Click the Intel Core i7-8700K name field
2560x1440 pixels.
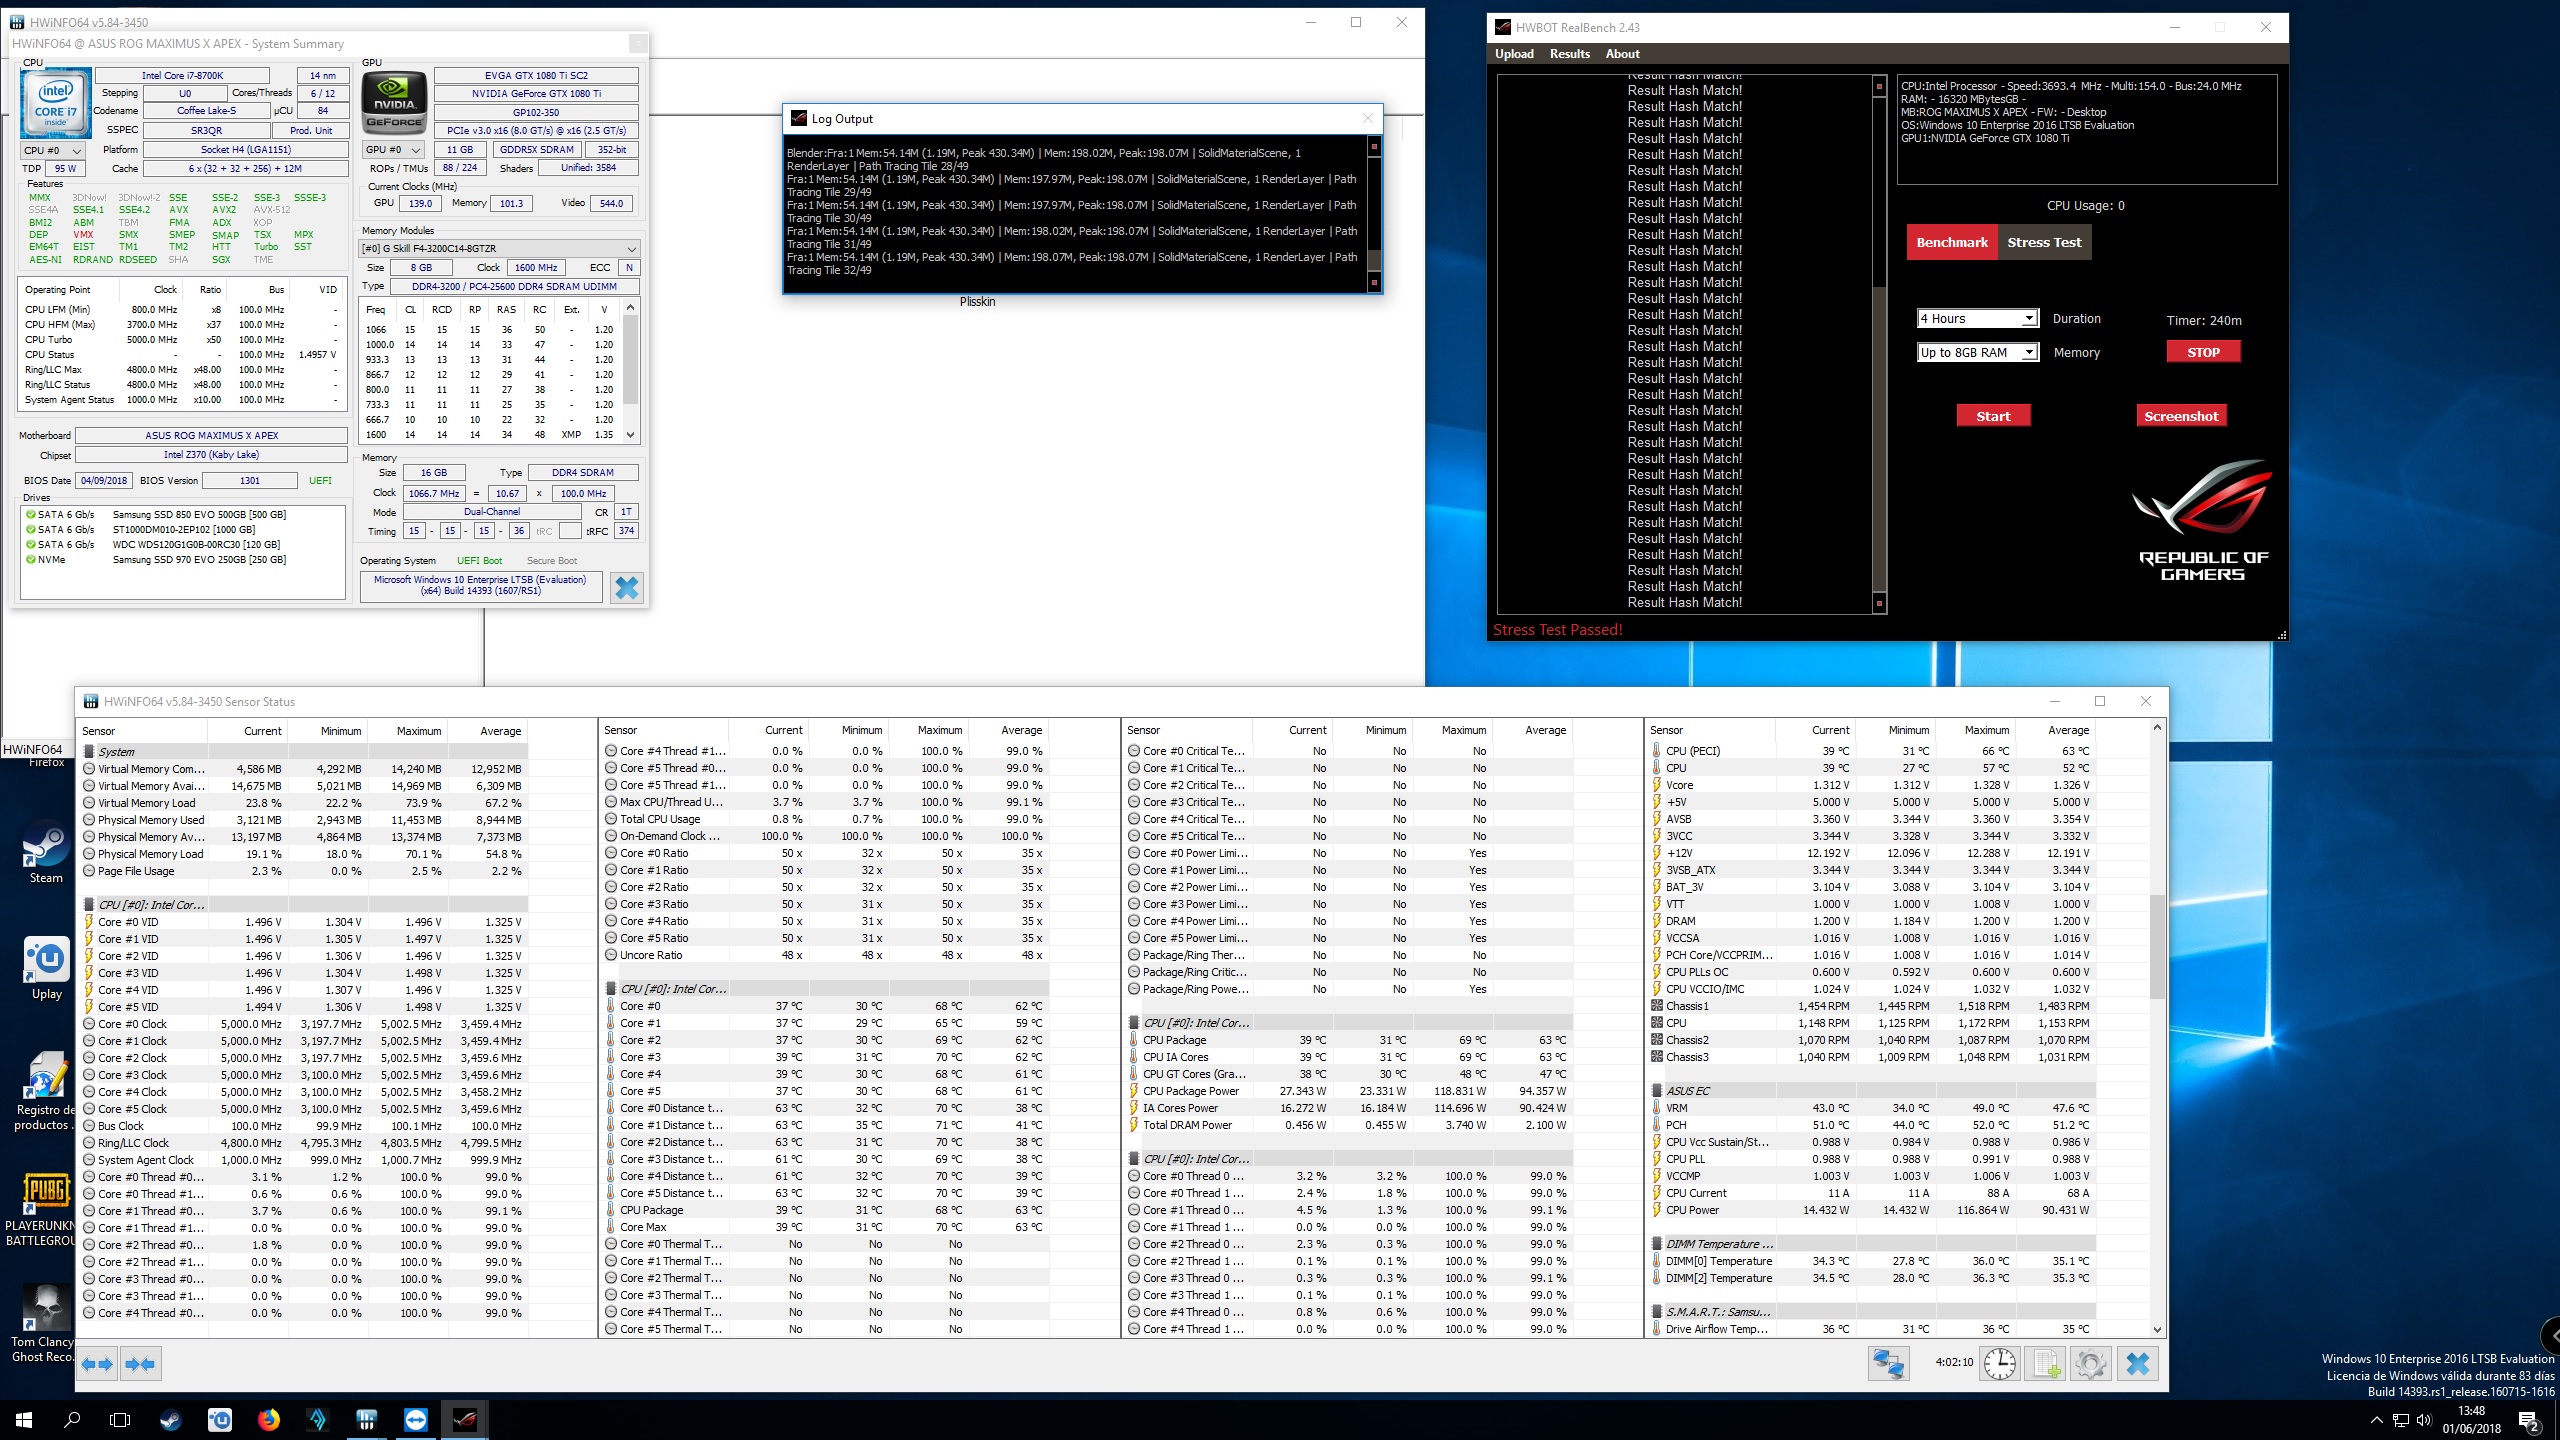[x=182, y=75]
